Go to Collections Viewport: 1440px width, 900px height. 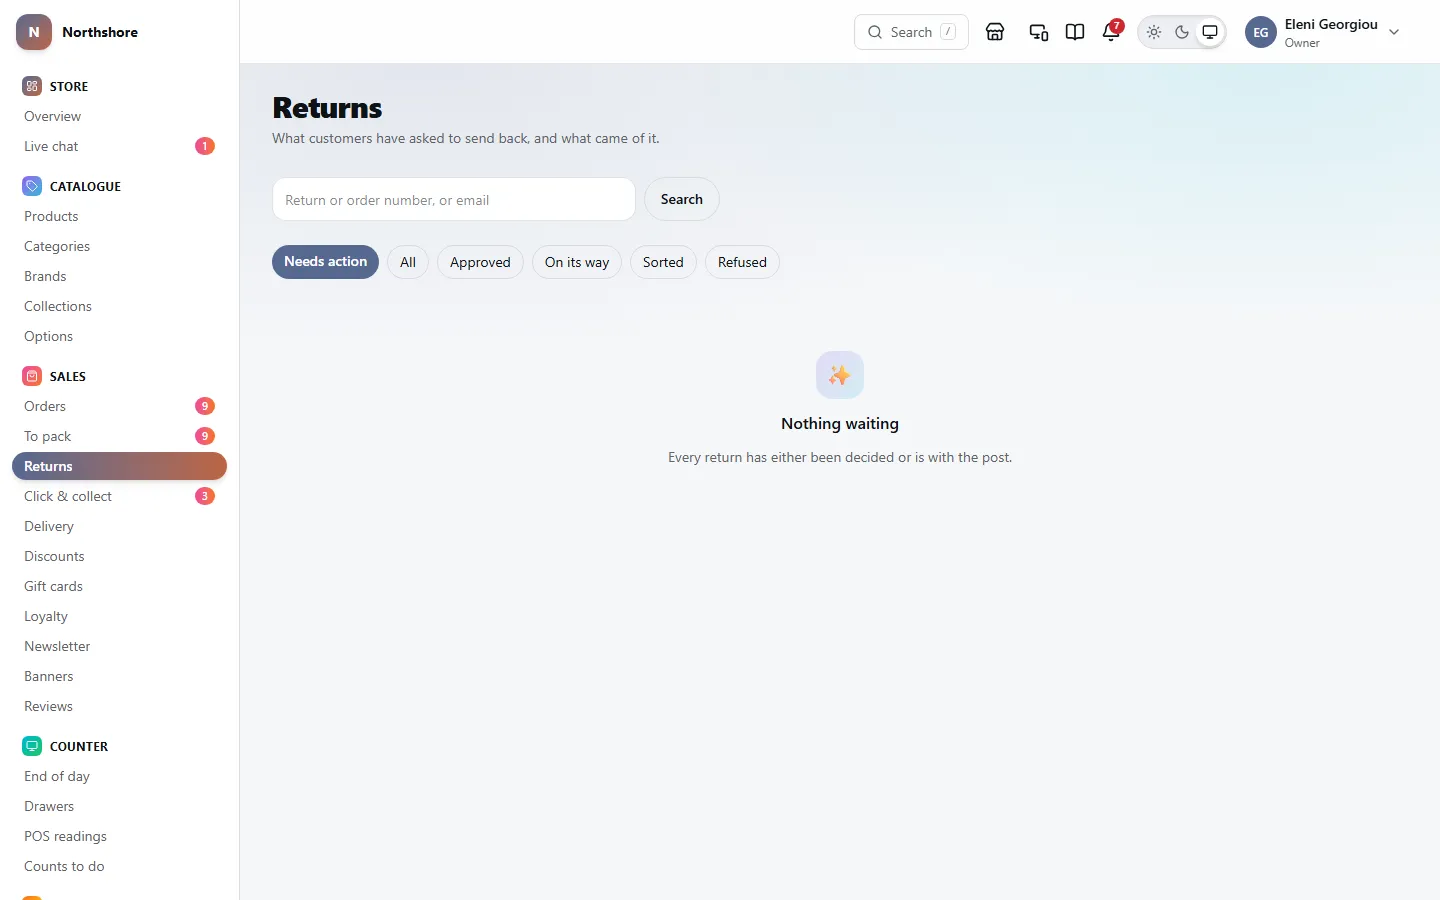point(119,306)
